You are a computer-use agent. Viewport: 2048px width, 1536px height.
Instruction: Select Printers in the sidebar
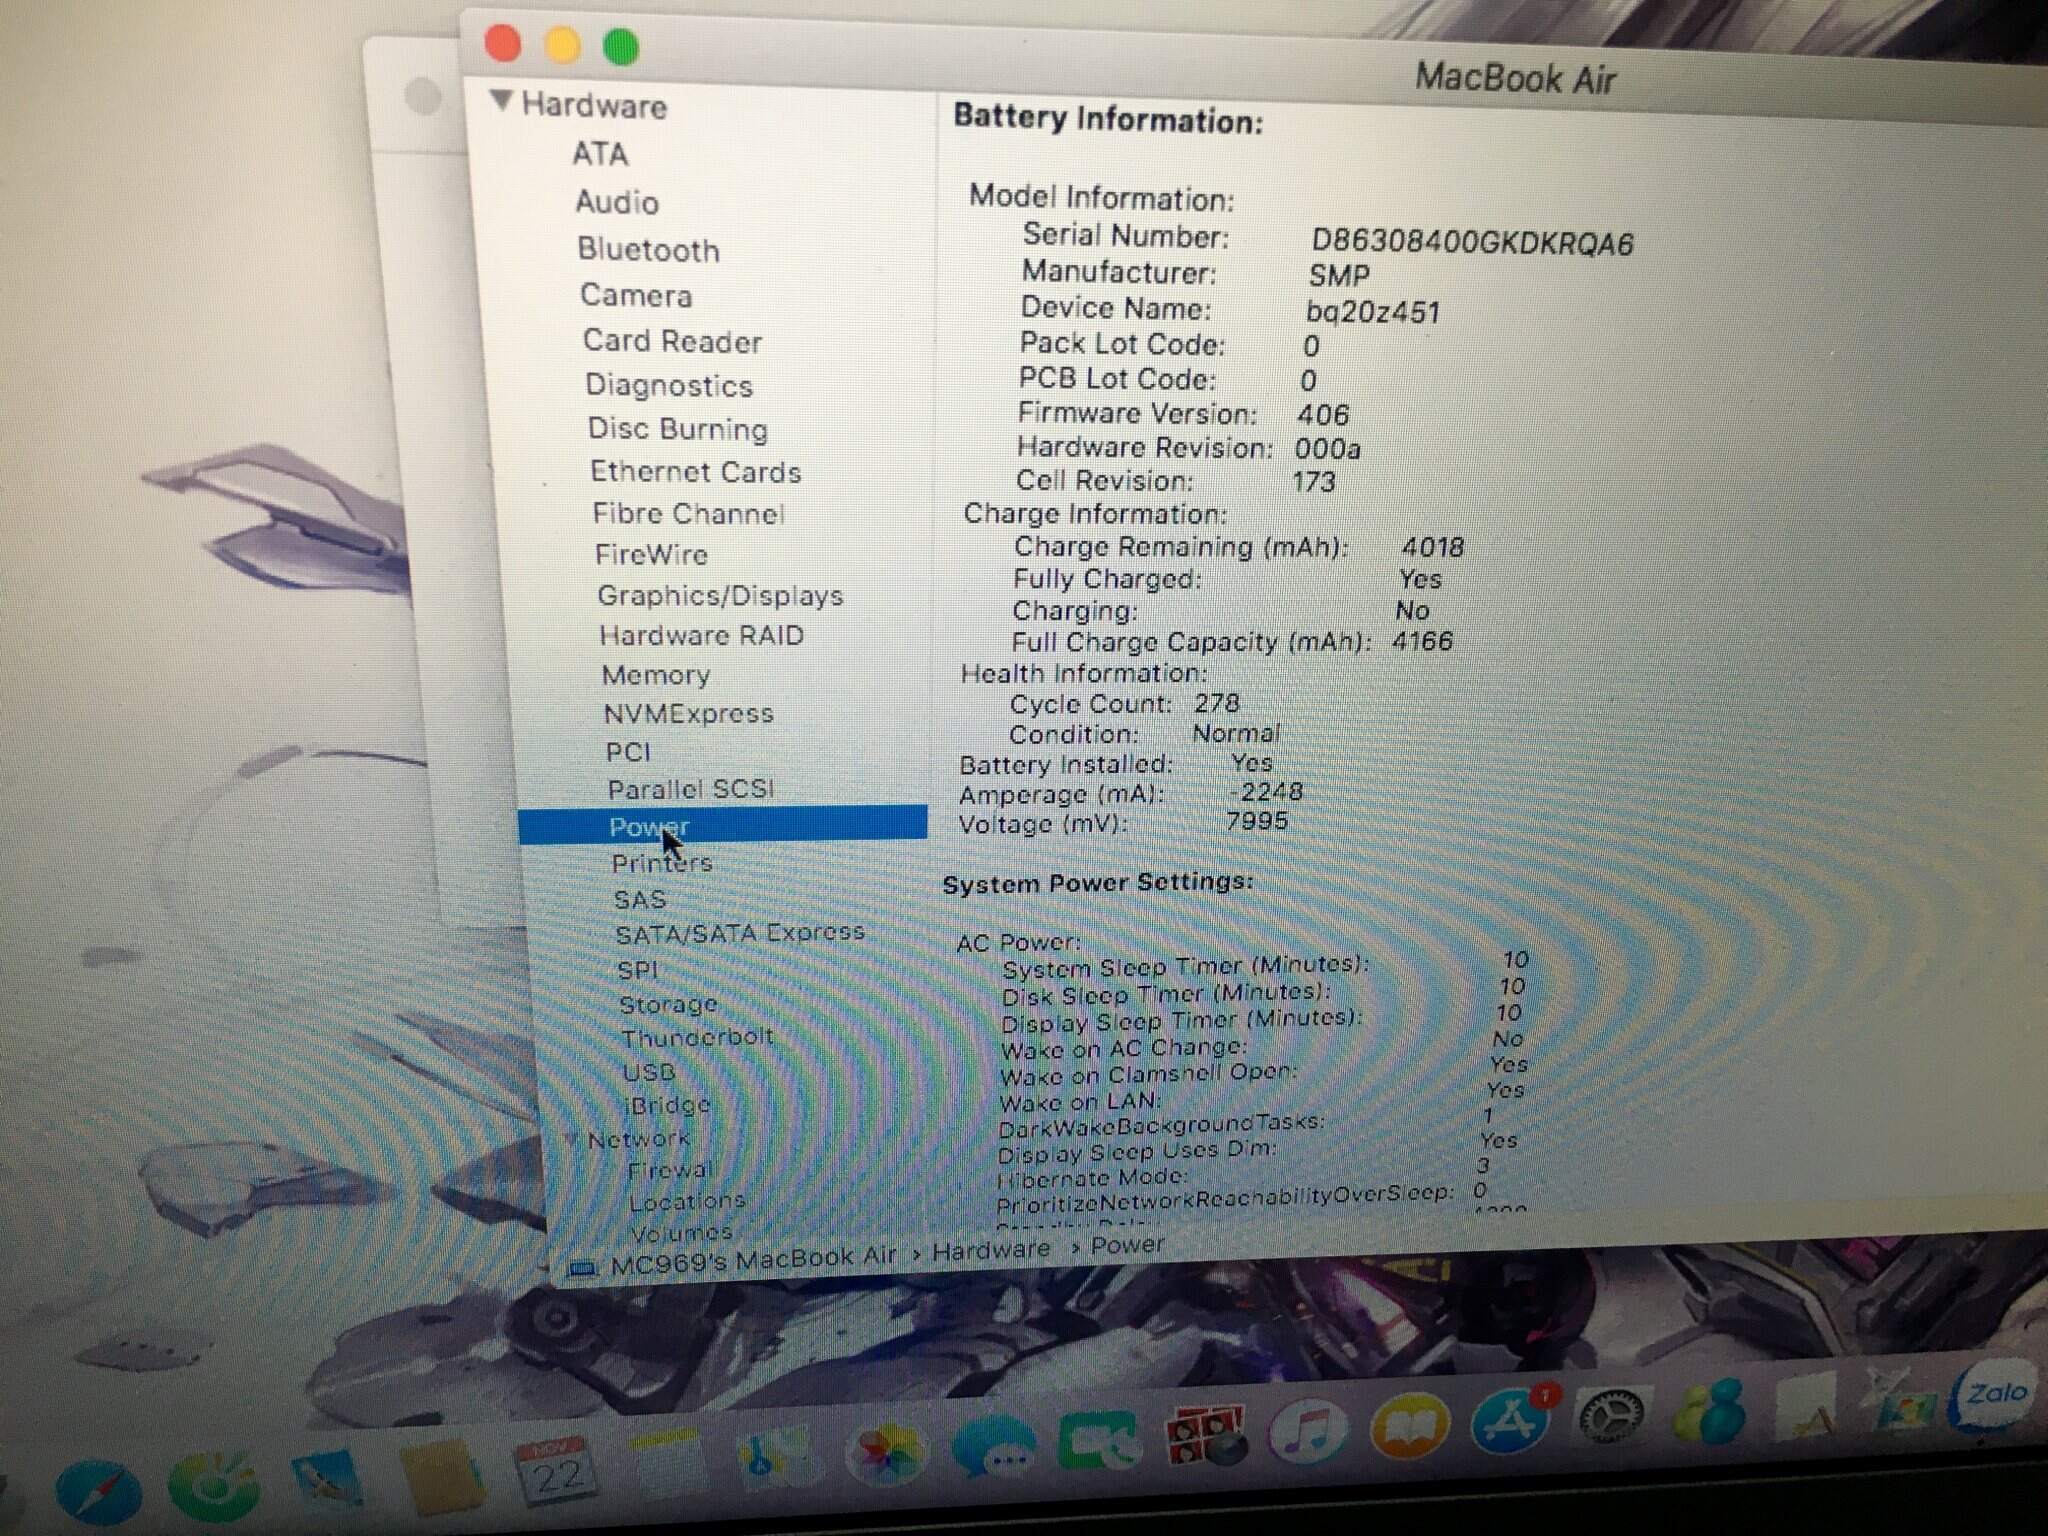[x=662, y=863]
